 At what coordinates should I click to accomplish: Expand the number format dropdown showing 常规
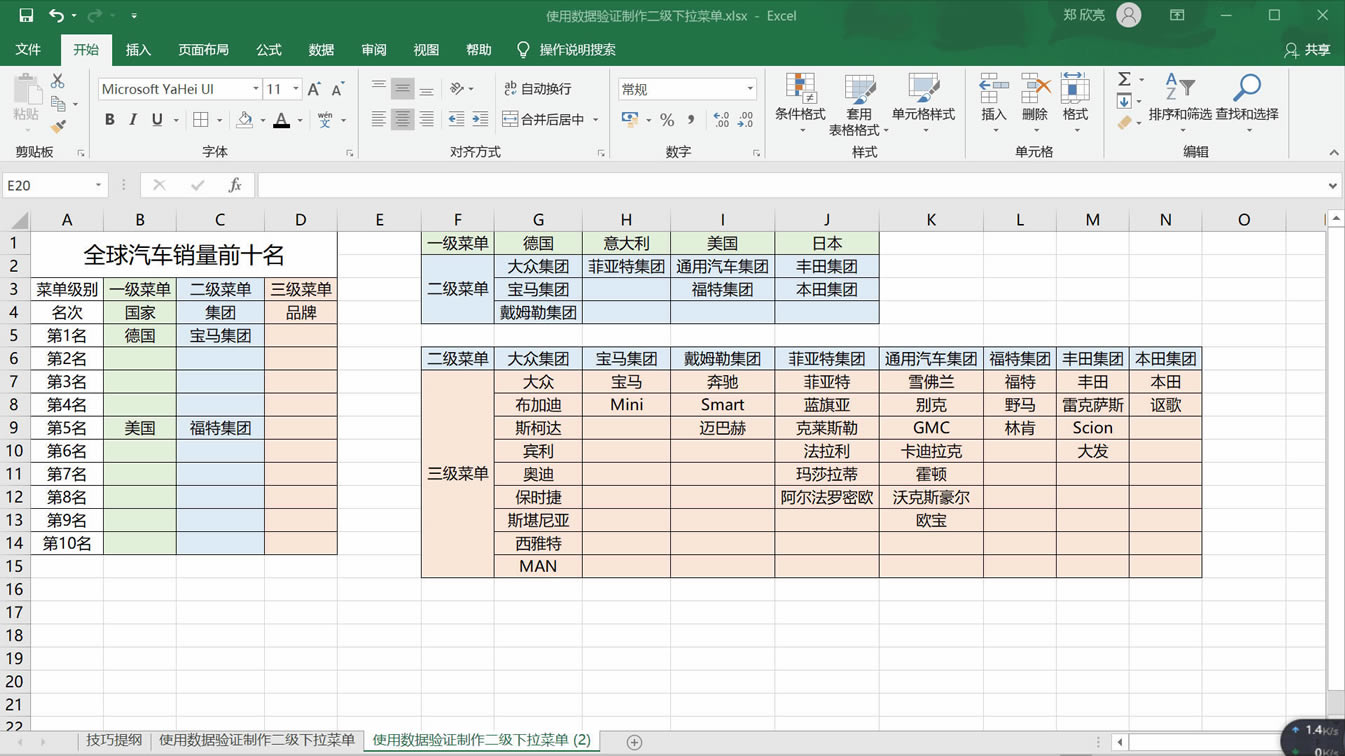click(749, 88)
